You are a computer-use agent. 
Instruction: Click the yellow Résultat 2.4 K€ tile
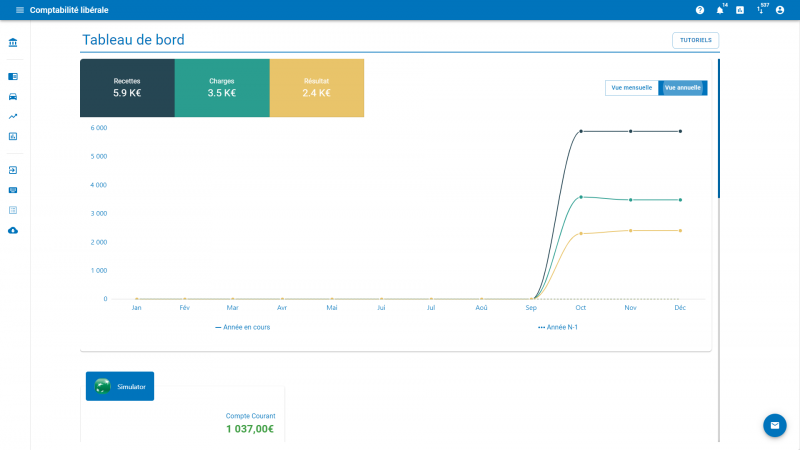[x=316, y=88]
